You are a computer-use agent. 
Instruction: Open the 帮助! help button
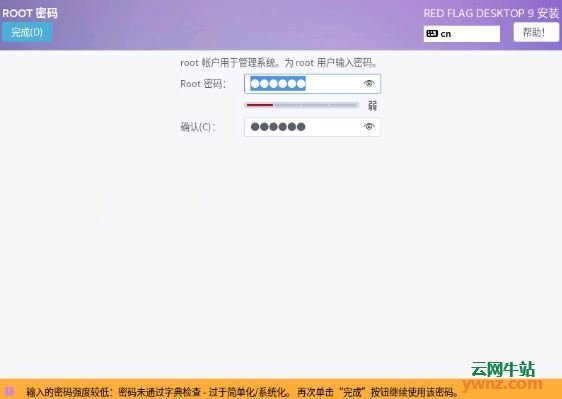click(536, 32)
